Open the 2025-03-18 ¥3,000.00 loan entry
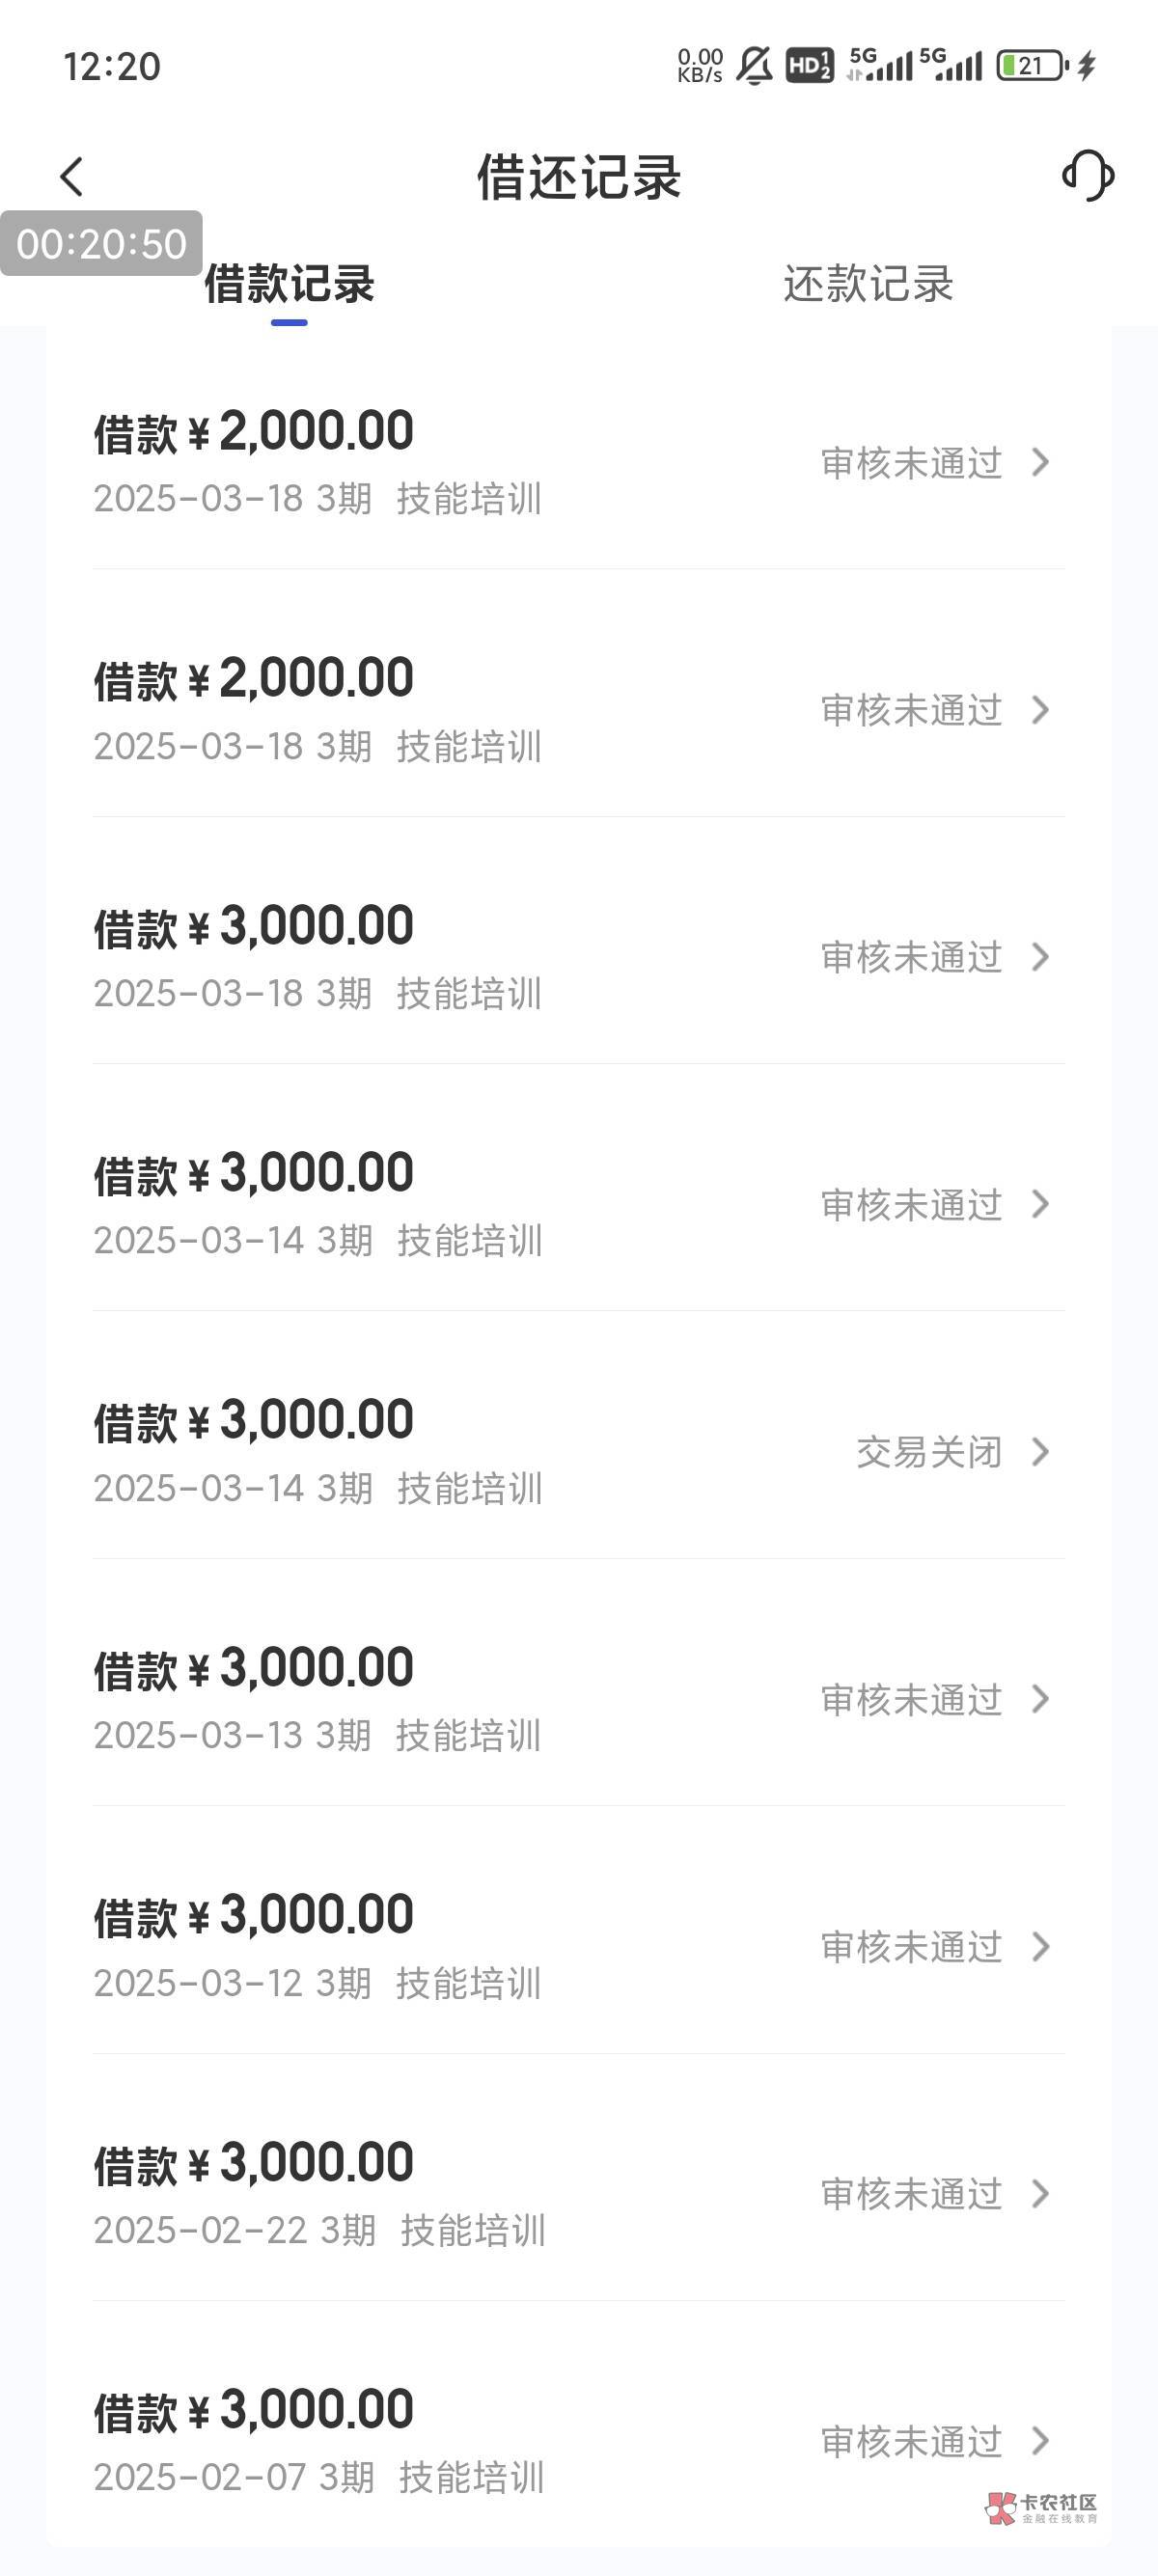Viewport: 1158px width, 2576px height. click(x=320, y=956)
